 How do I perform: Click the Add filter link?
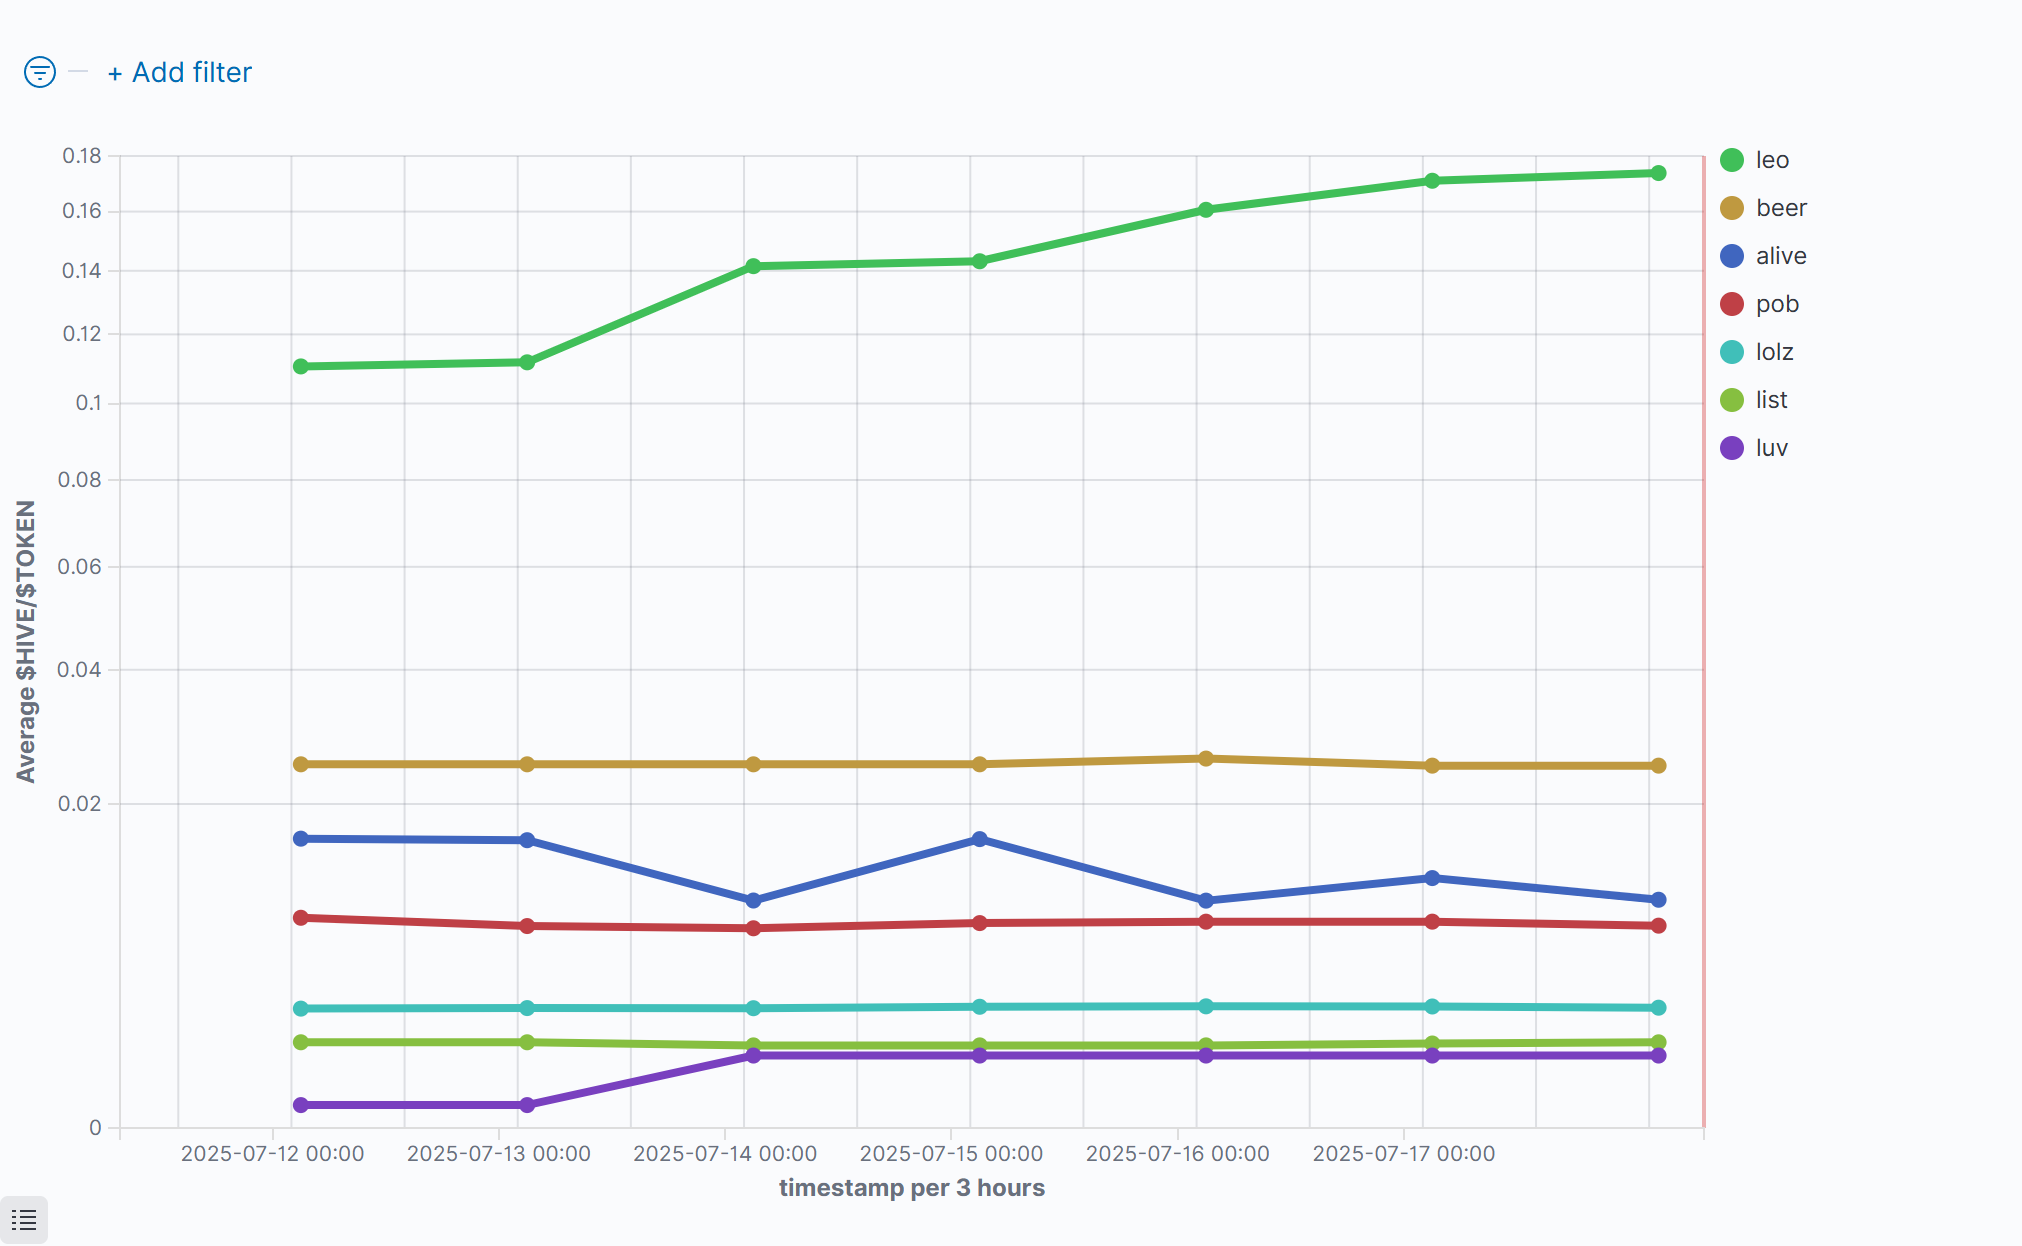coord(180,72)
